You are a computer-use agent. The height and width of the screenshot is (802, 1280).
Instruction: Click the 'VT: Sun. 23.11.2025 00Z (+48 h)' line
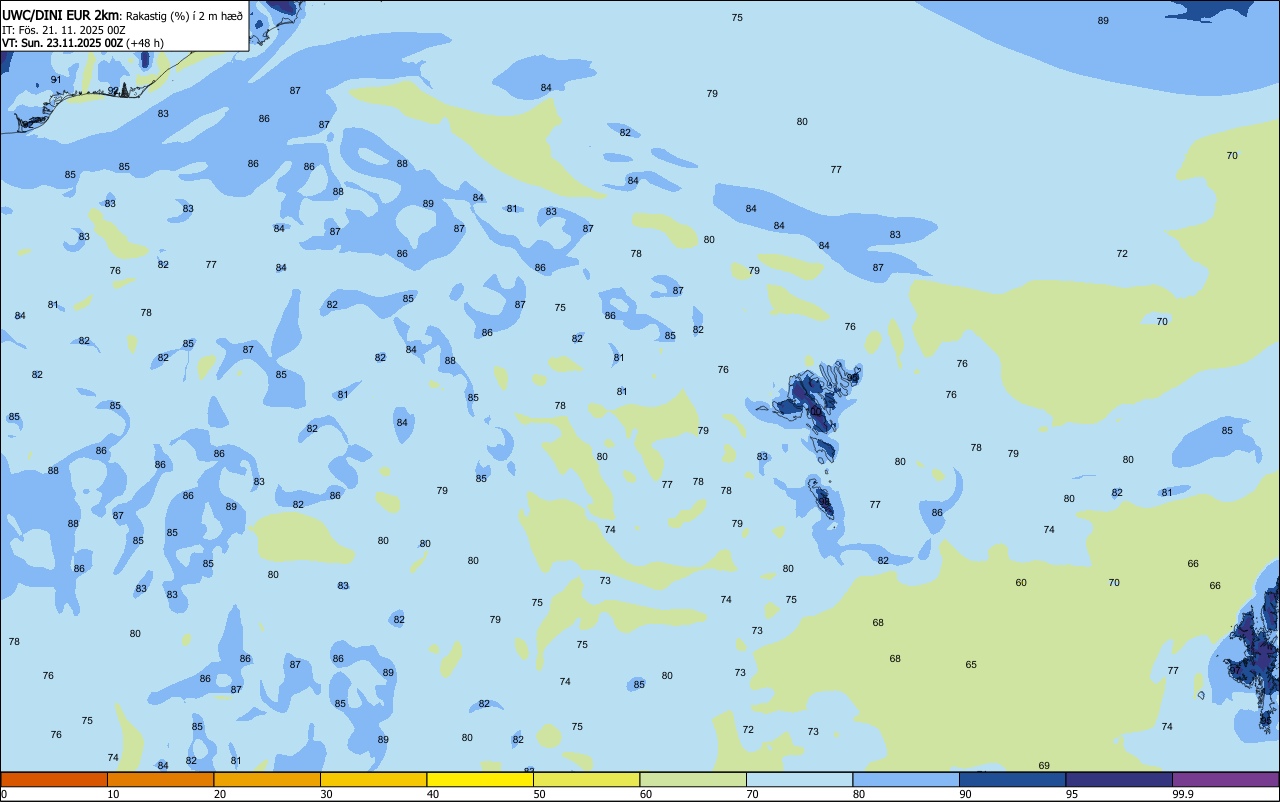(83, 43)
